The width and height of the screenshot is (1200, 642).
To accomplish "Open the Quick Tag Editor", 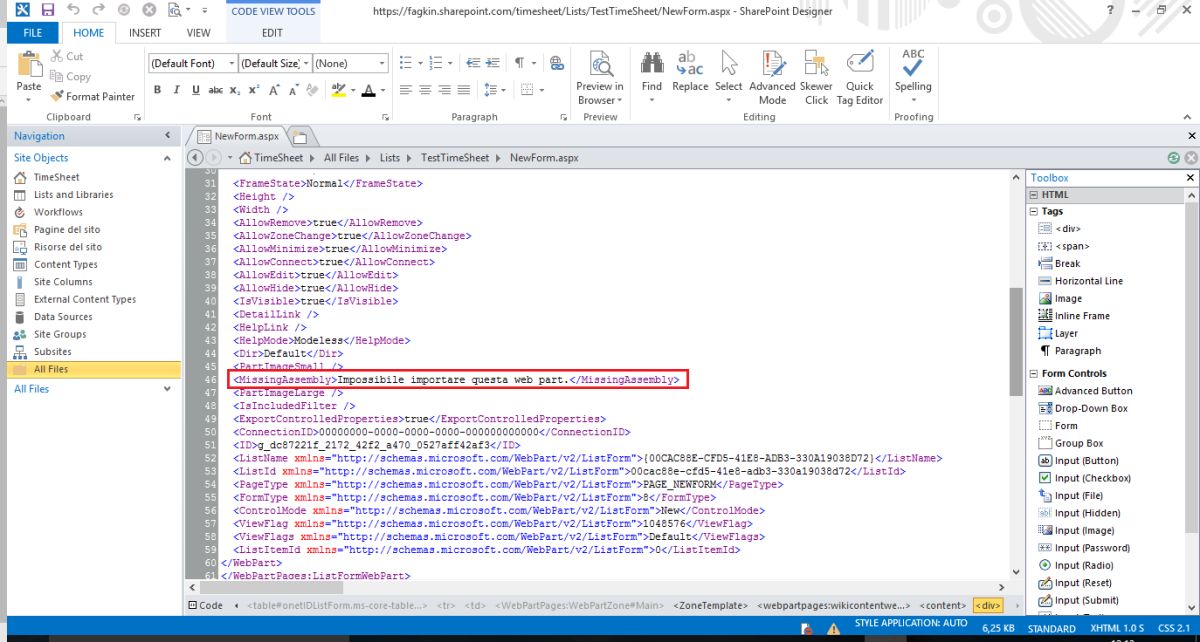I will pos(860,76).
